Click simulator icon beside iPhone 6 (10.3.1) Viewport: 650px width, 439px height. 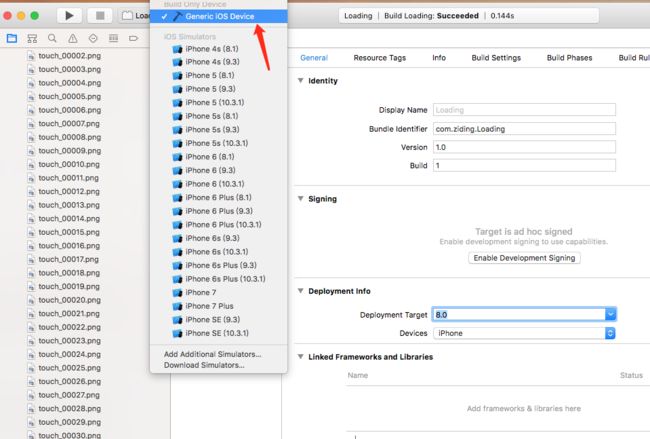[x=177, y=184]
